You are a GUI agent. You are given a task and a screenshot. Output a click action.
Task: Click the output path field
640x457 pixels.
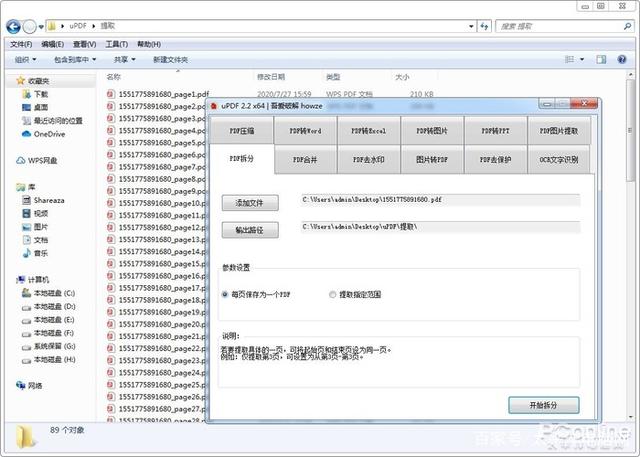[440, 227]
